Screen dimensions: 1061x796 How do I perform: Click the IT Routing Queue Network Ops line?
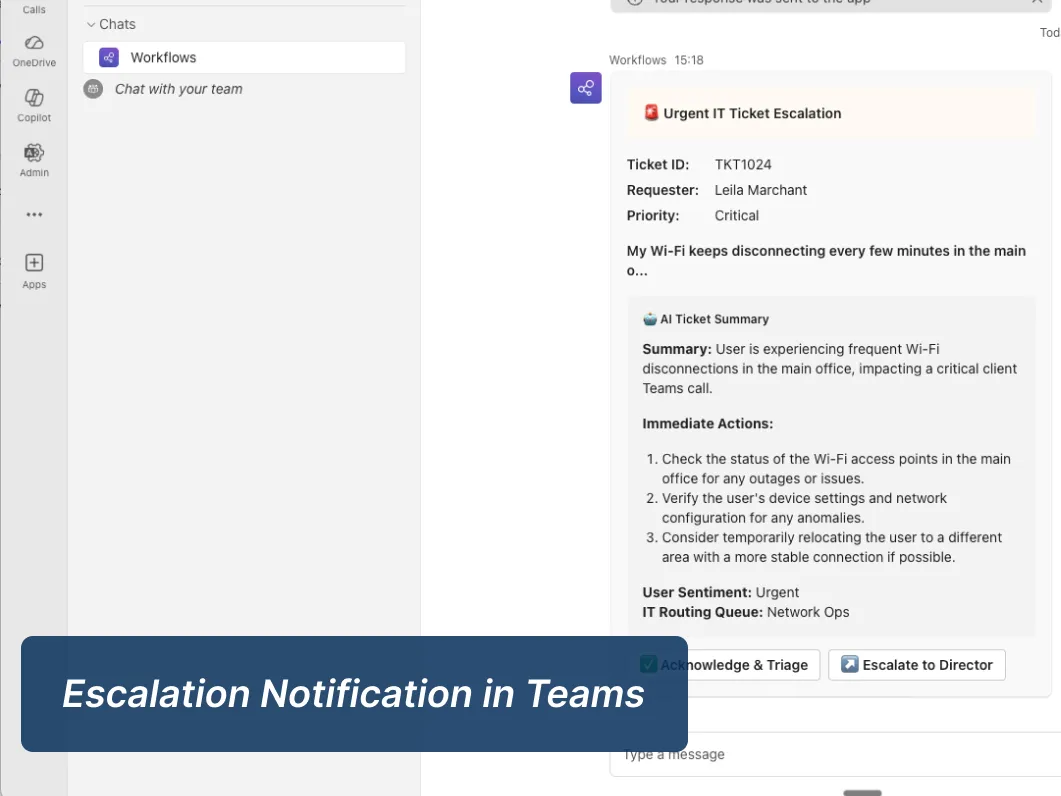point(746,612)
